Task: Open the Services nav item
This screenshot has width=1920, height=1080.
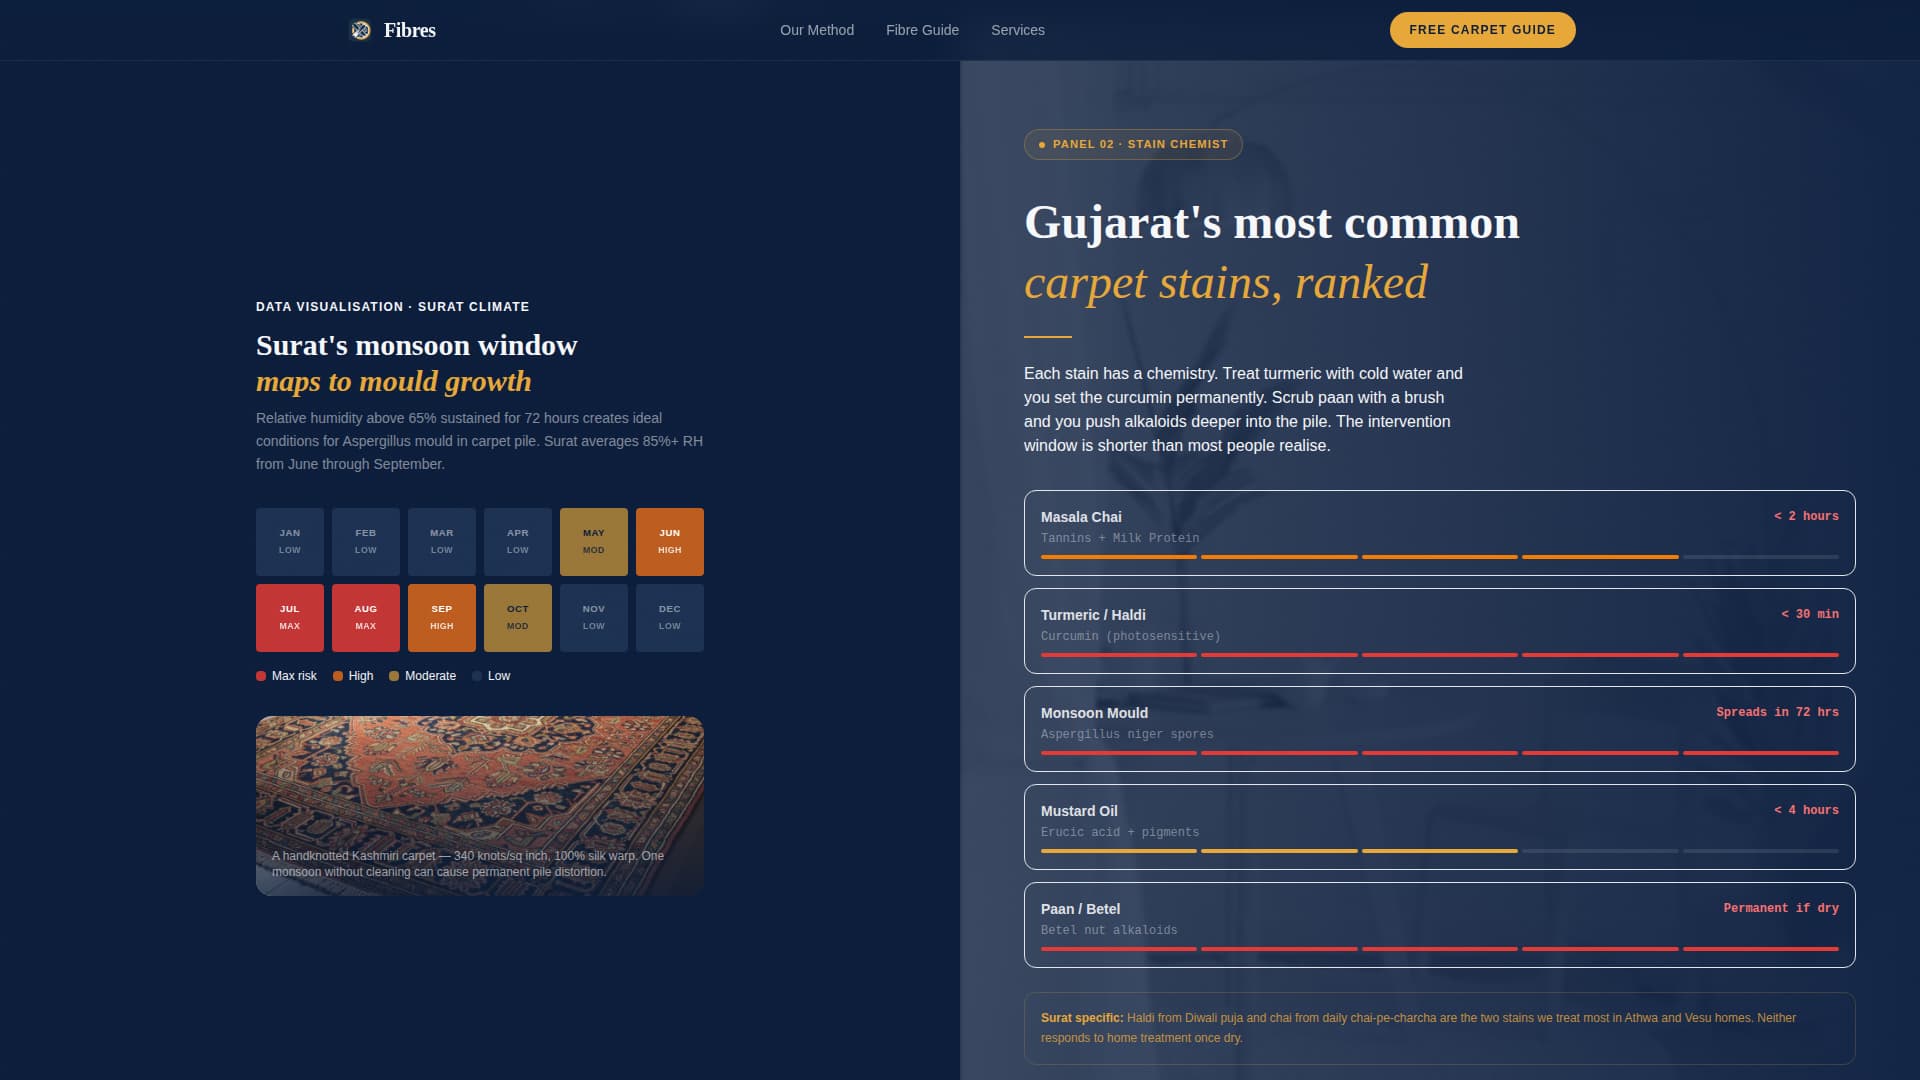Action: (x=1017, y=30)
